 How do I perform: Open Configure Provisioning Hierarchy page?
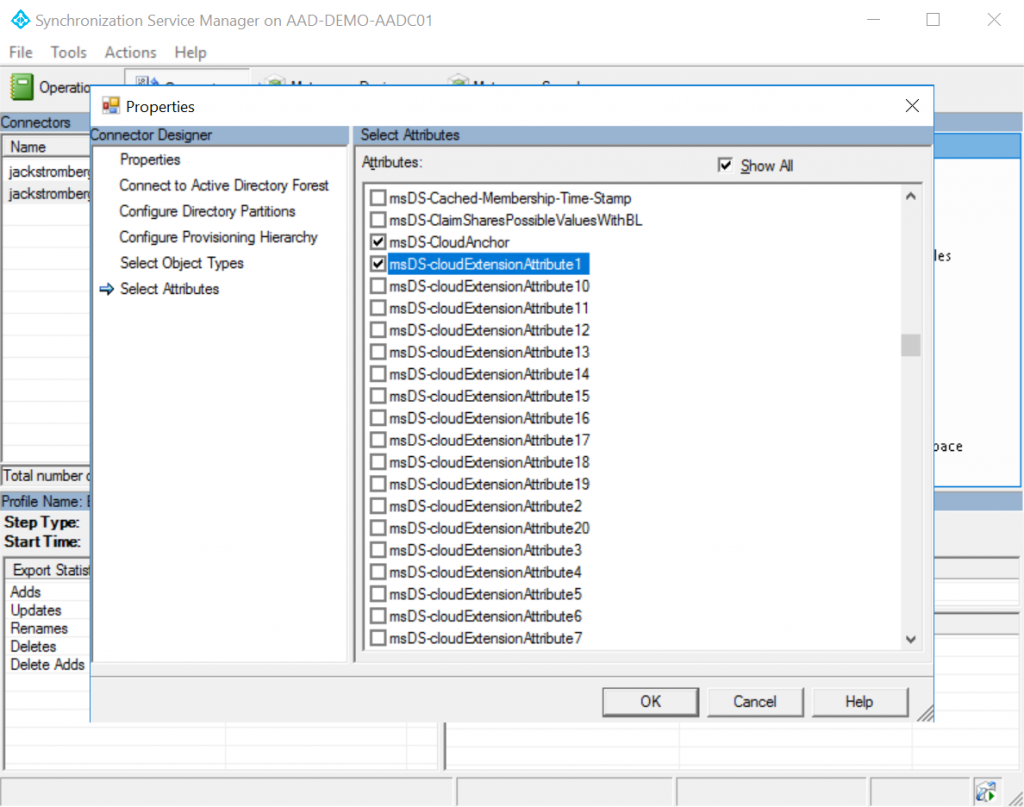(x=218, y=237)
